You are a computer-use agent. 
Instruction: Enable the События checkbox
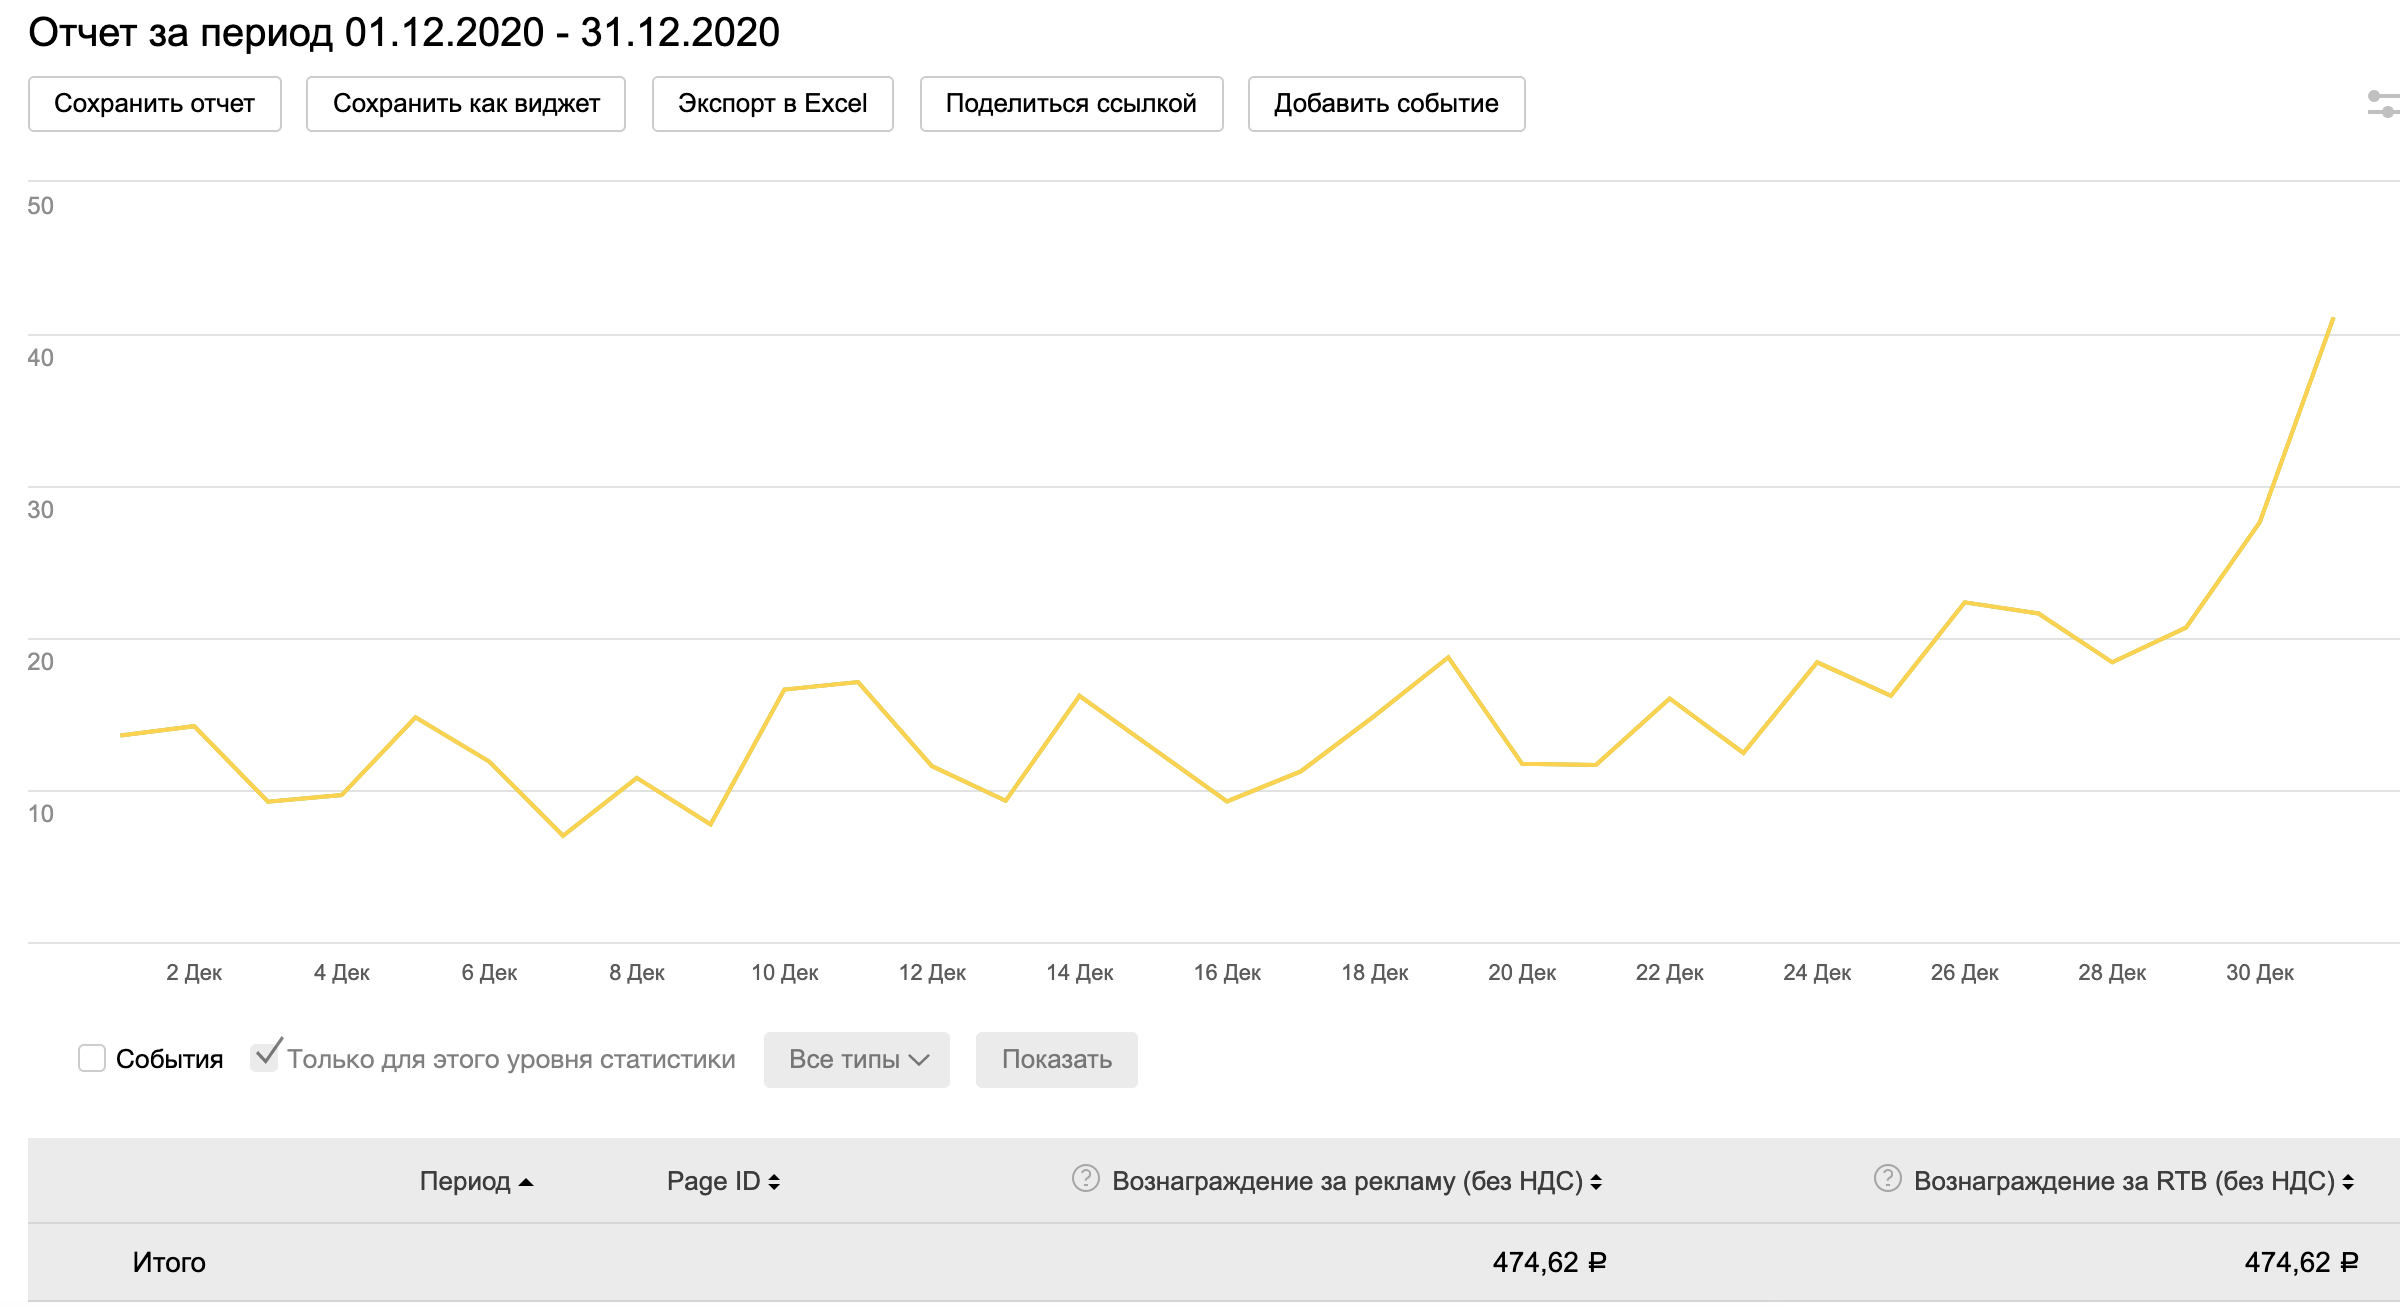pos(92,1058)
